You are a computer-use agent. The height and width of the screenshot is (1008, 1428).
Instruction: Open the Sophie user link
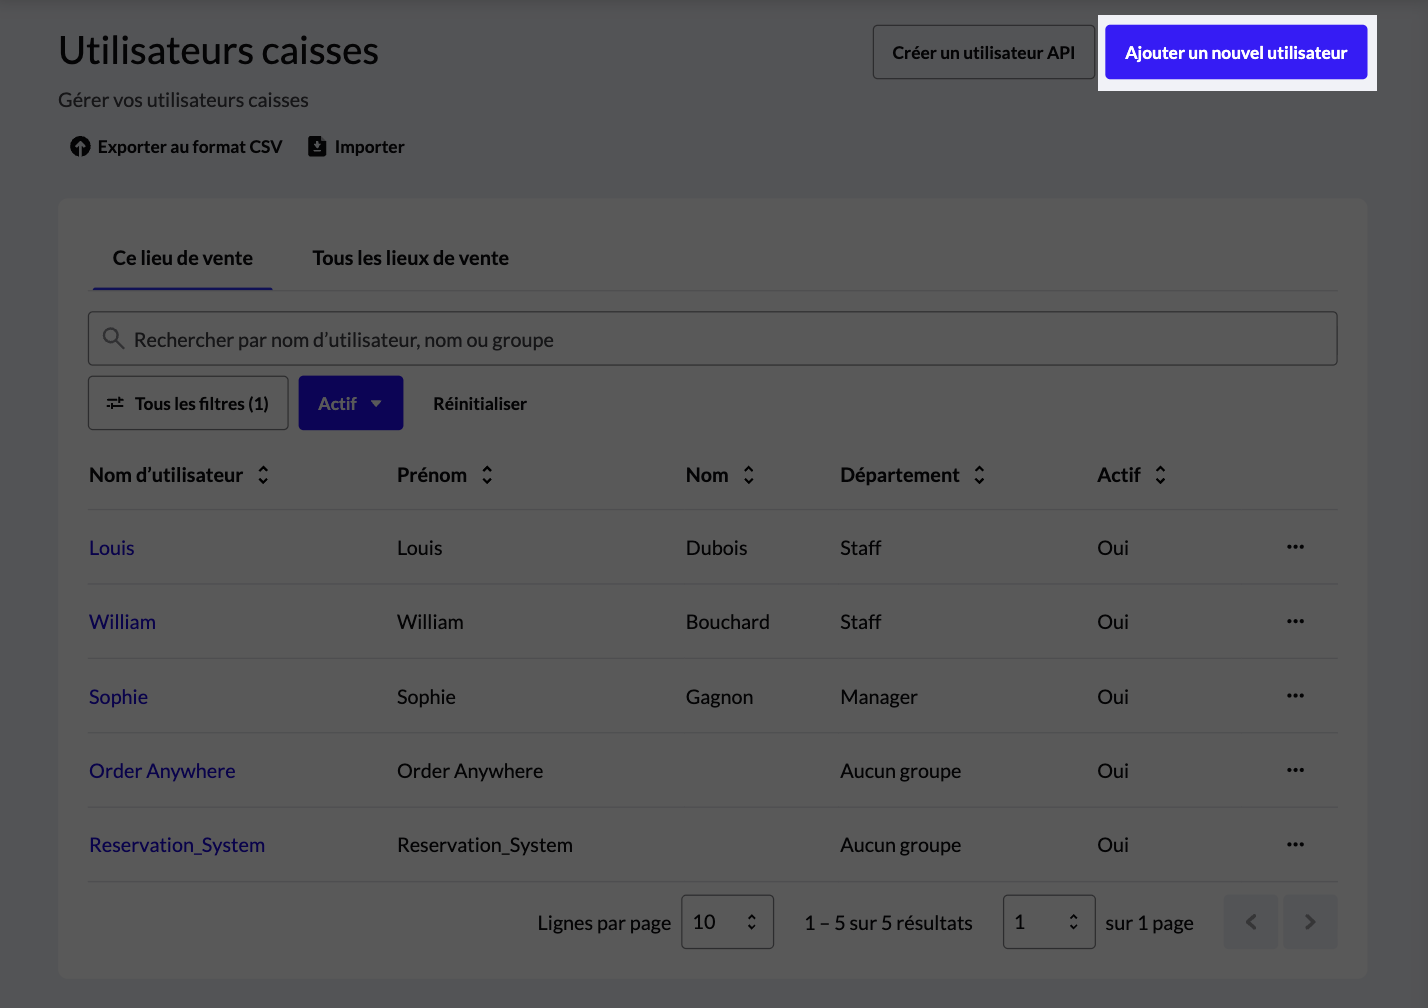(x=118, y=697)
